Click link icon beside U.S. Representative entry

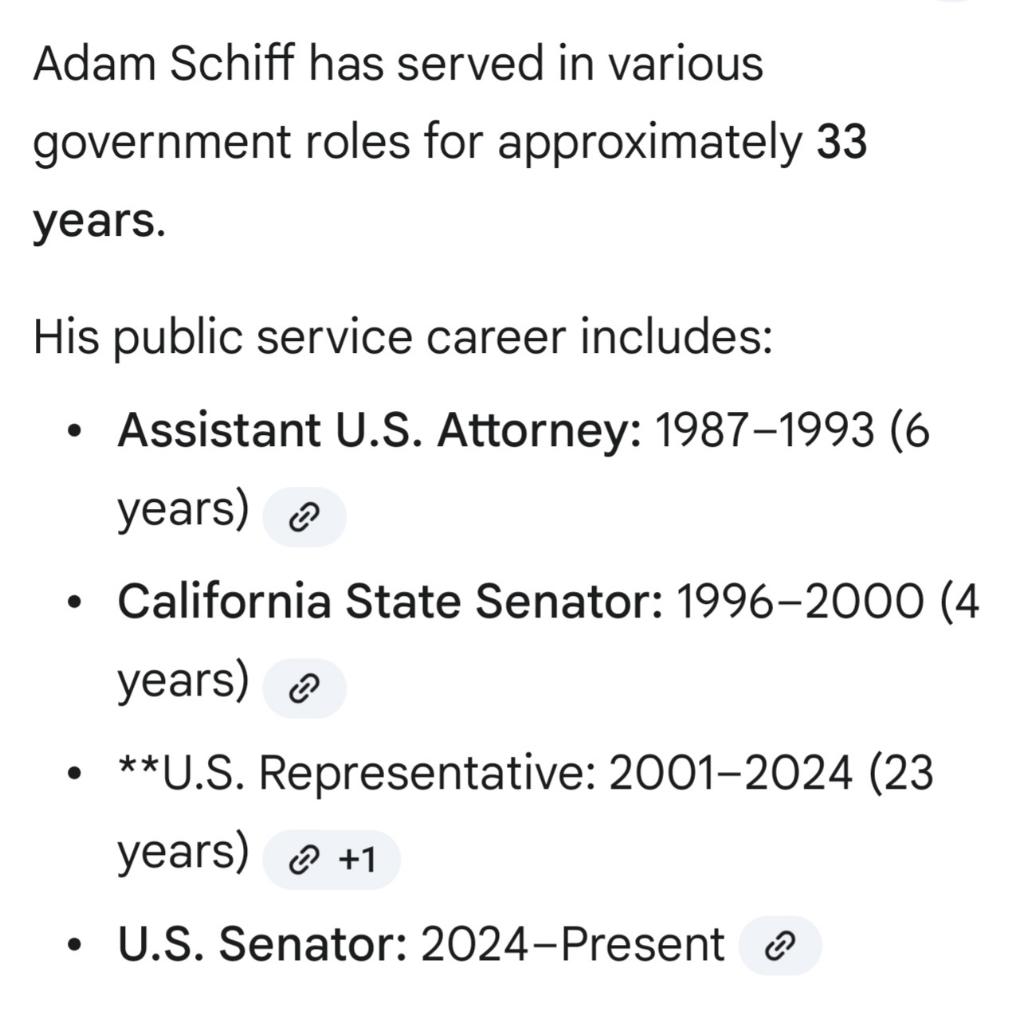tap(303, 860)
